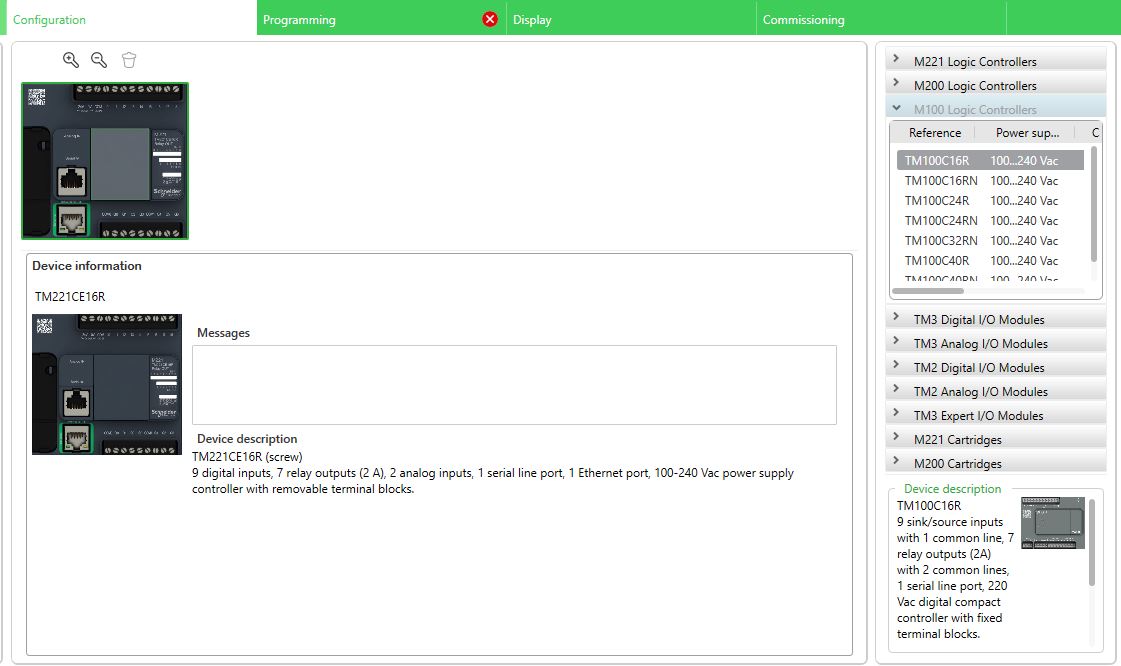The image size is (1121, 666).
Task: Click the red error icon on Programming tab
Action: [489, 18]
